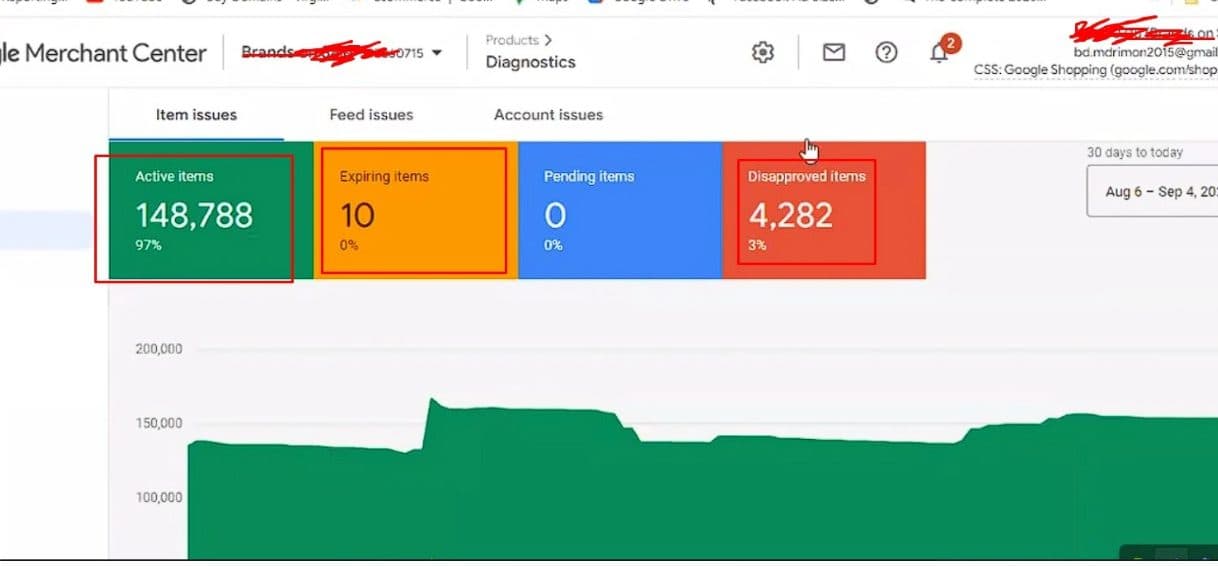The width and height of the screenshot is (1218, 567).
Task: Select the Pending items card
Action: click(620, 210)
